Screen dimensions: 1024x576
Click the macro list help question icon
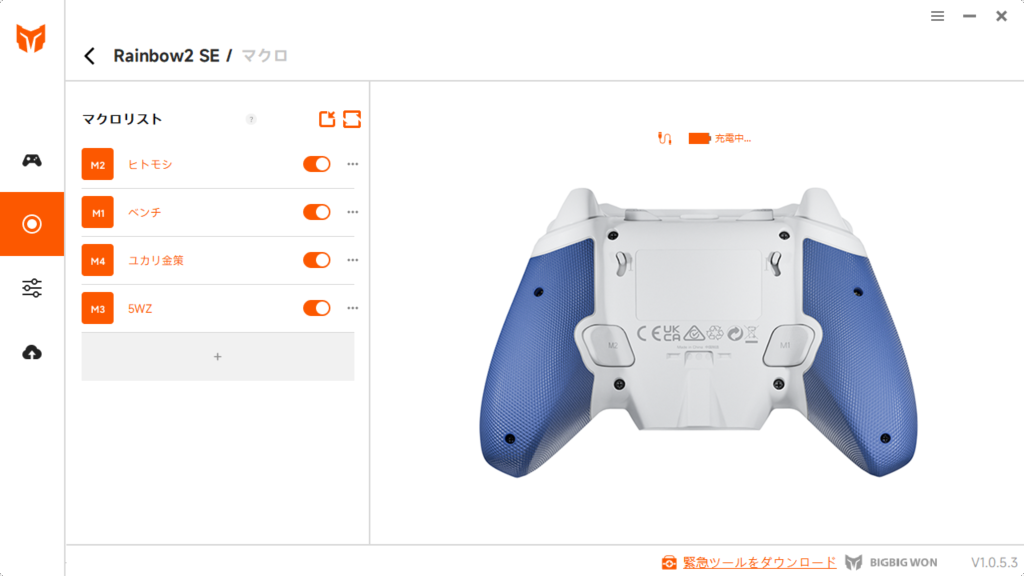pos(251,119)
